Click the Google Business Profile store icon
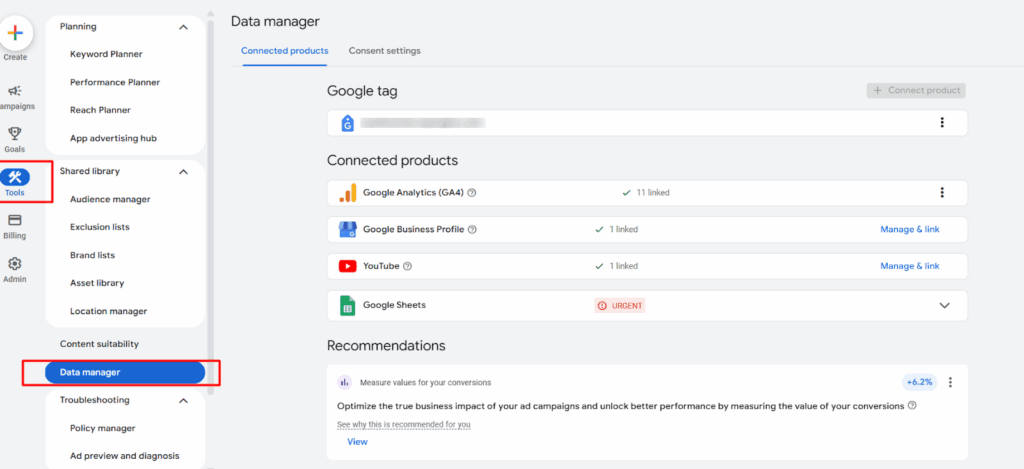The height and width of the screenshot is (469, 1024). 347,229
